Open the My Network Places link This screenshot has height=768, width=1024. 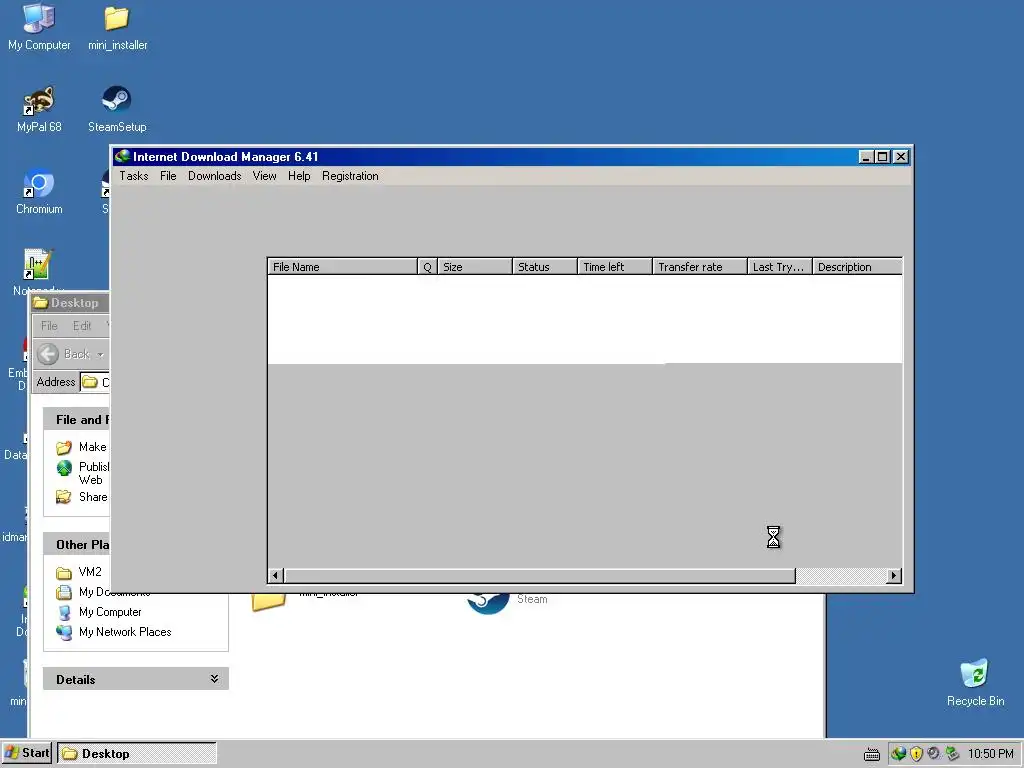click(x=125, y=632)
